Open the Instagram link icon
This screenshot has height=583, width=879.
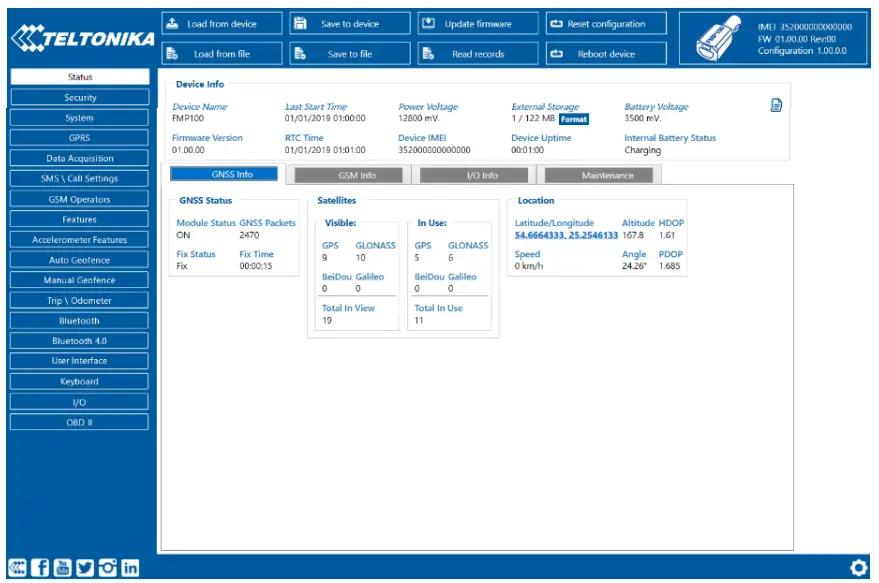click(x=107, y=565)
